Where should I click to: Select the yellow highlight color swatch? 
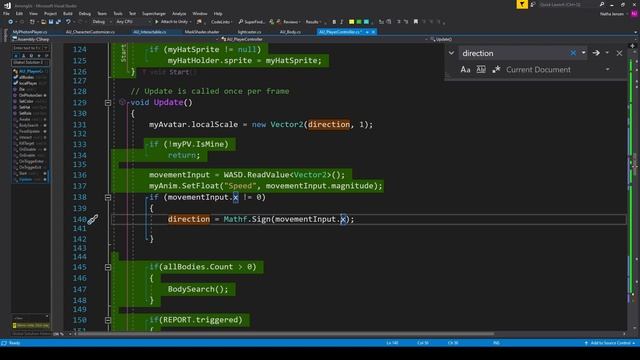coord(351,22)
